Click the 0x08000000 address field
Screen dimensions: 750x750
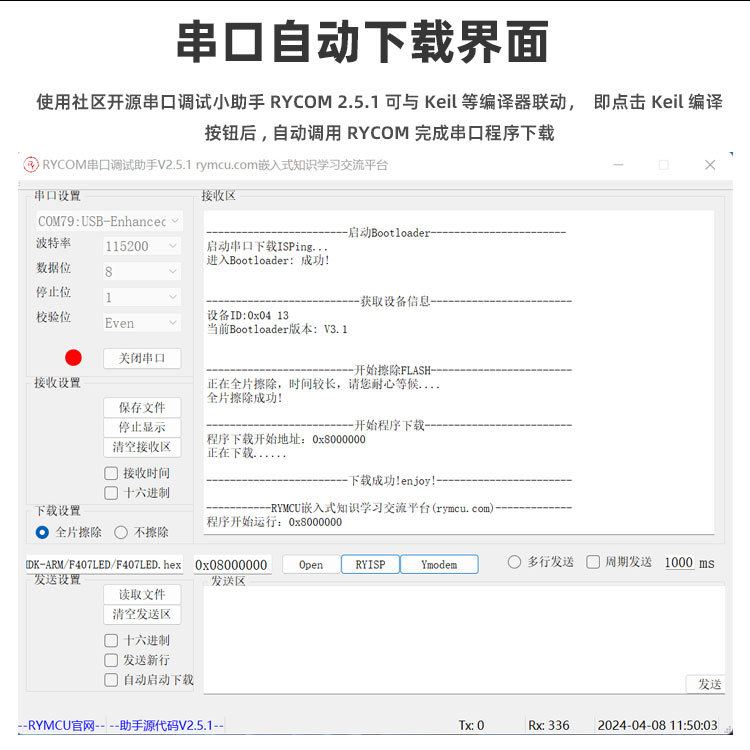tap(232, 565)
